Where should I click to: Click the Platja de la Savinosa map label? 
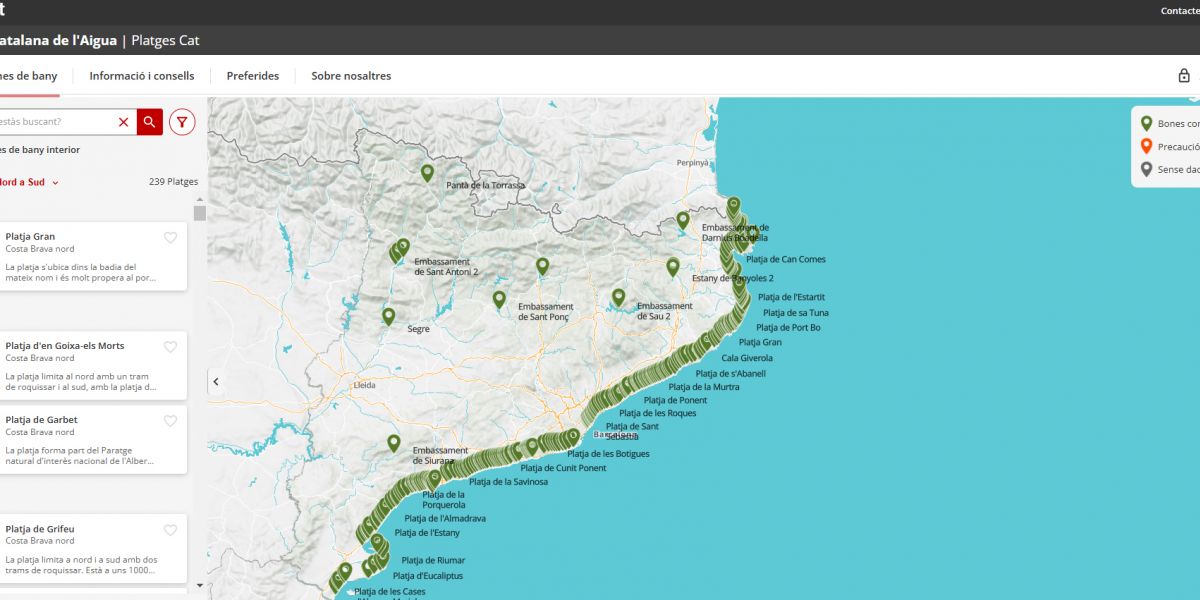click(508, 482)
